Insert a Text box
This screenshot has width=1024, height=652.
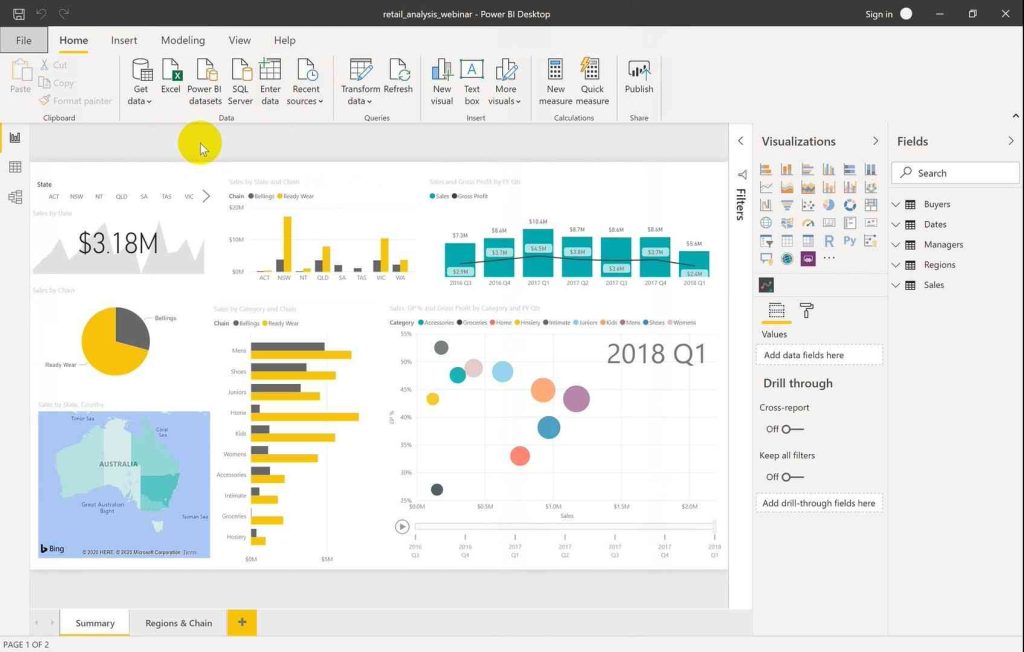(472, 82)
